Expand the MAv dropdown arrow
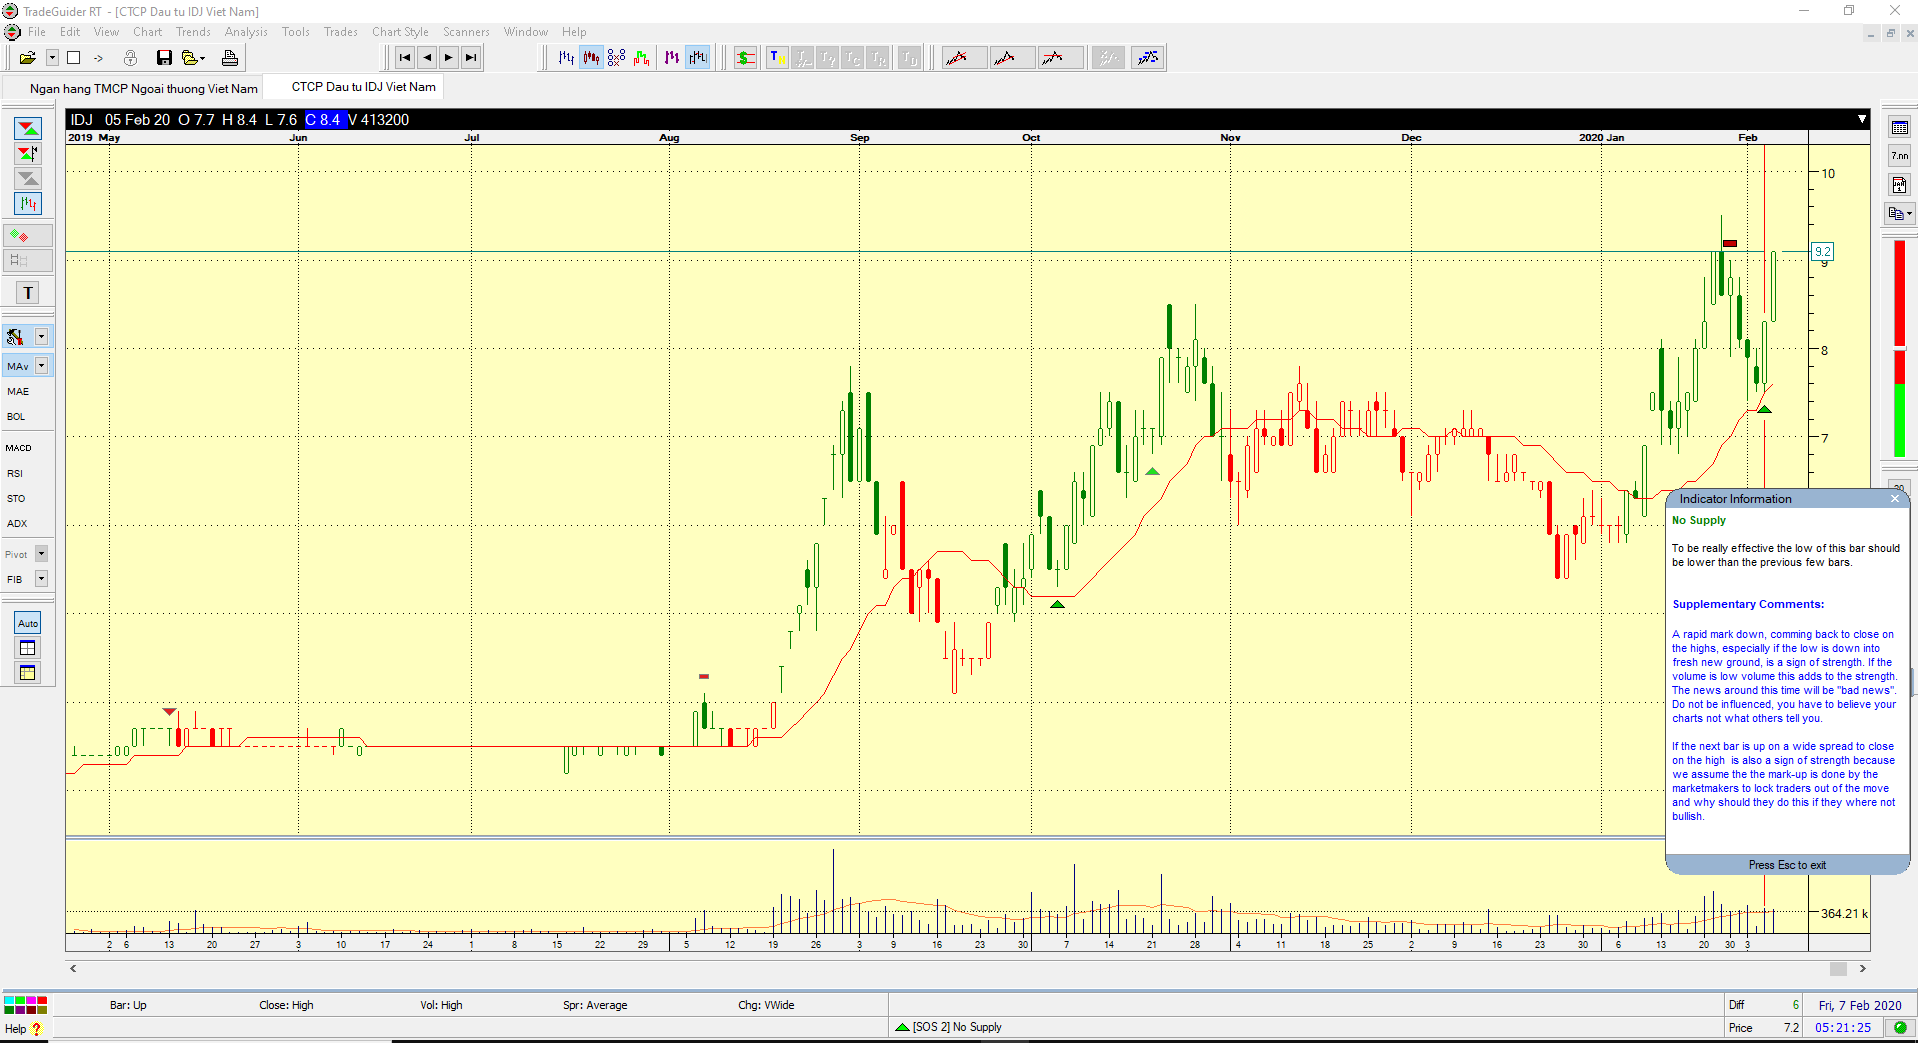This screenshot has height=1043, width=1918. [42, 366]
